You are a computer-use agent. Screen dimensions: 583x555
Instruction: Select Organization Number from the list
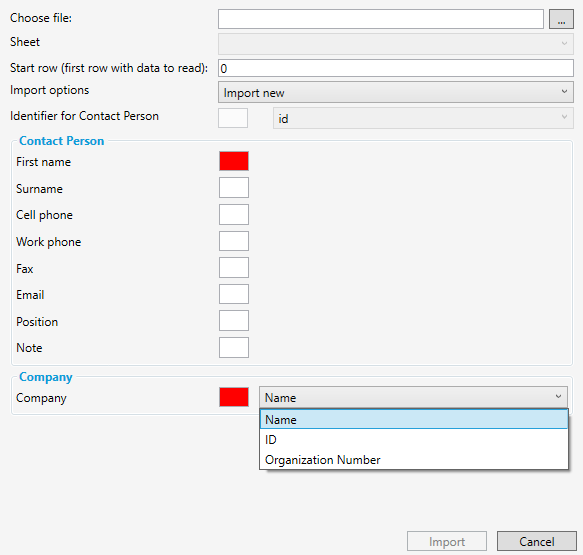pyautogui.click(x=414, y=459)
